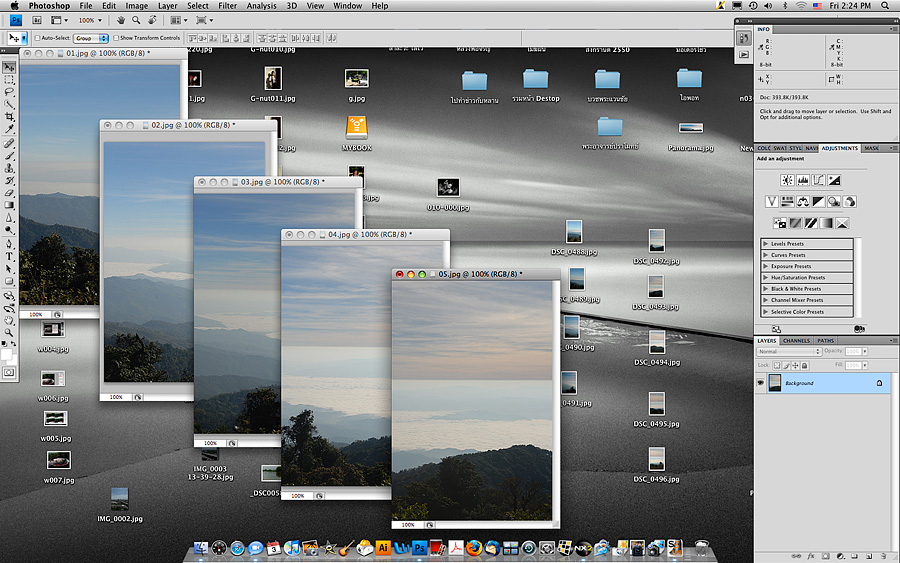The image size is (900, 563).
Task: Click the foreground color swatch
Action: coord(7,352)
